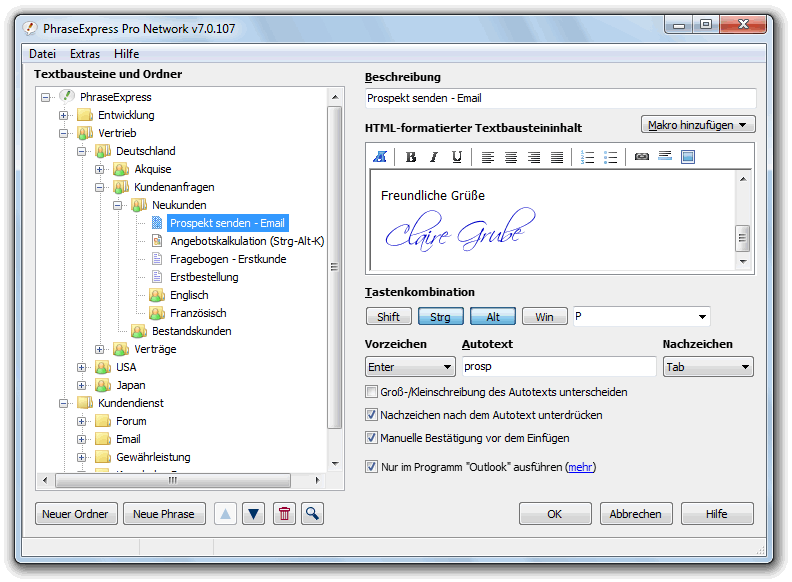
Task: Toggle bold formatting
Action: [411, 157]
